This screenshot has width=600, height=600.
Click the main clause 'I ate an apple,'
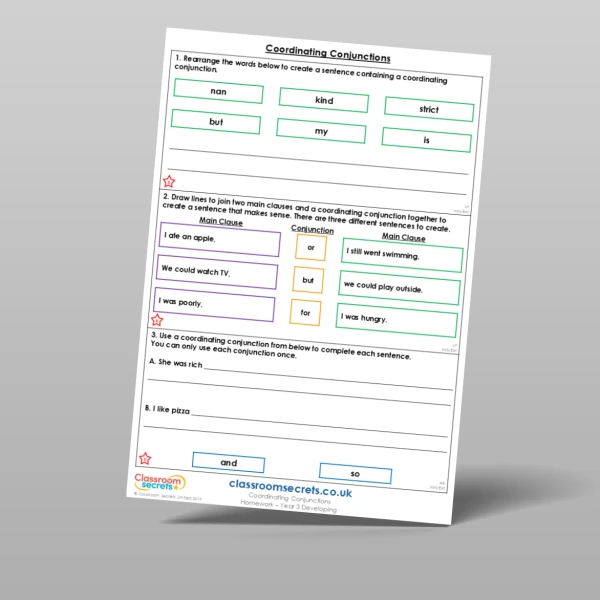(220, 240)
